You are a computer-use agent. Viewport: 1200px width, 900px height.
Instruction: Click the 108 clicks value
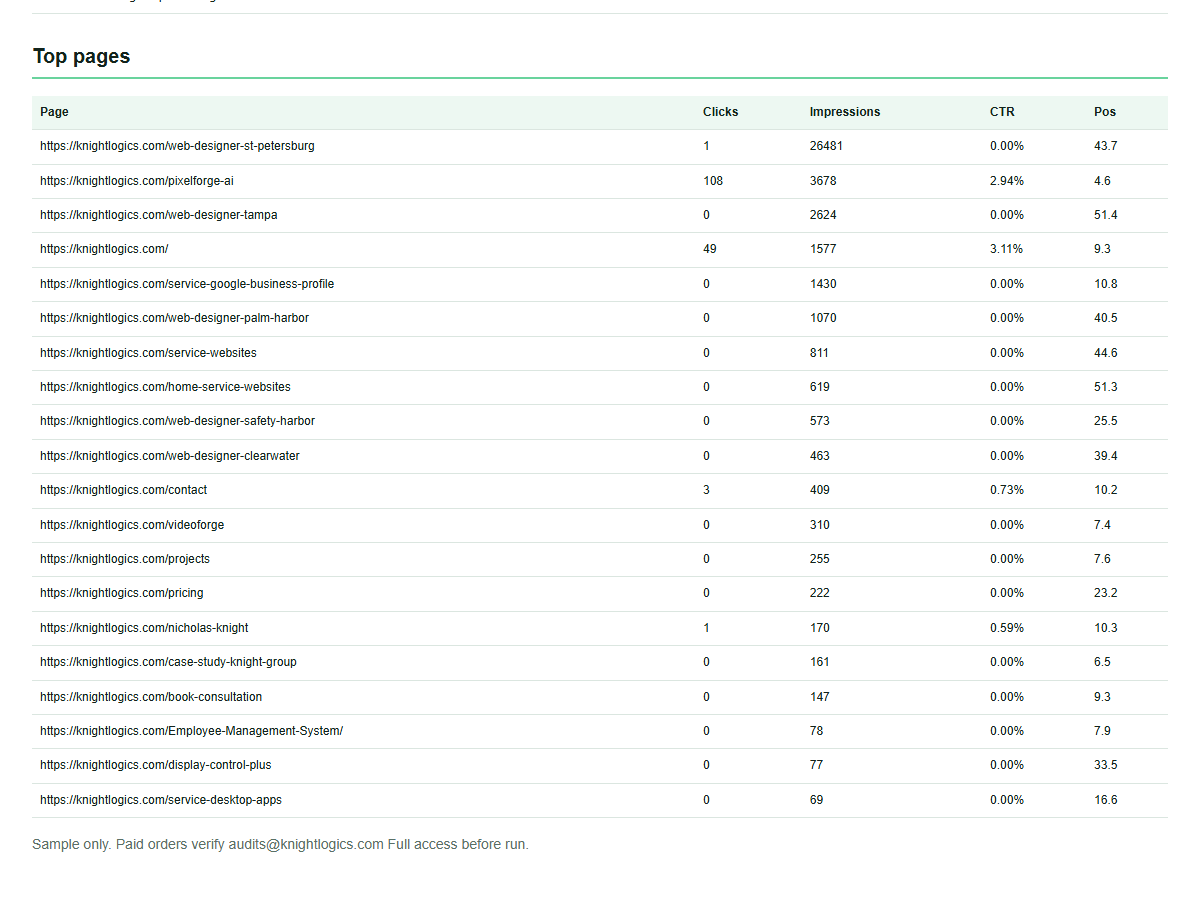coord(713,181)
